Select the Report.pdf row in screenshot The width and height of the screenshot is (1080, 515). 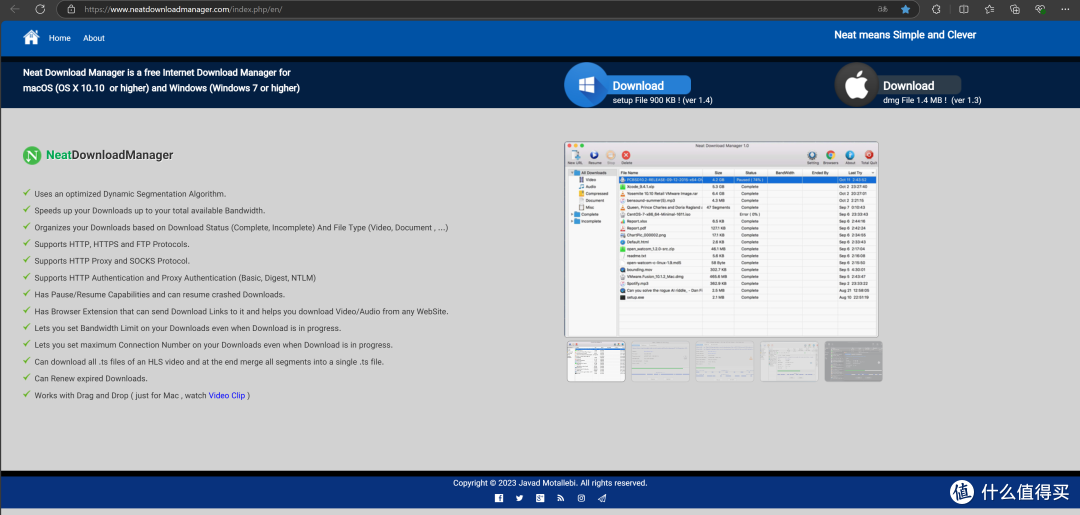coord(747,228)
